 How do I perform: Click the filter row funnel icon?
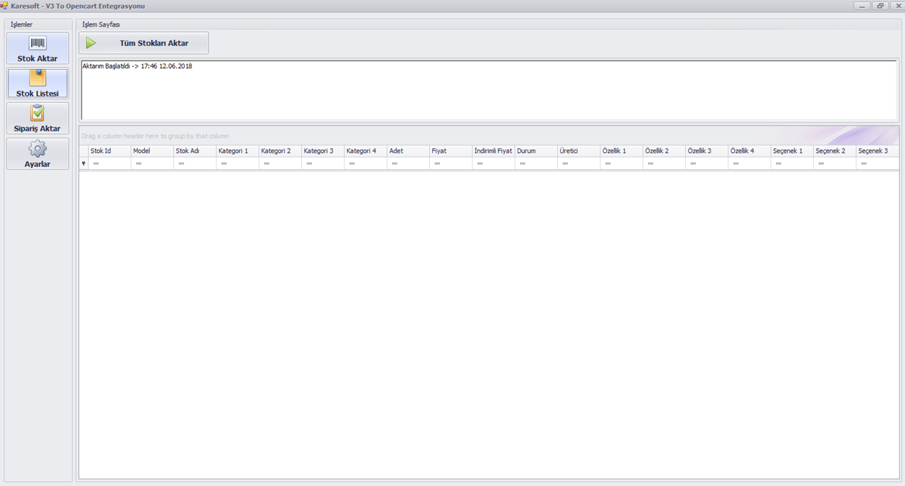pos(84,164)
